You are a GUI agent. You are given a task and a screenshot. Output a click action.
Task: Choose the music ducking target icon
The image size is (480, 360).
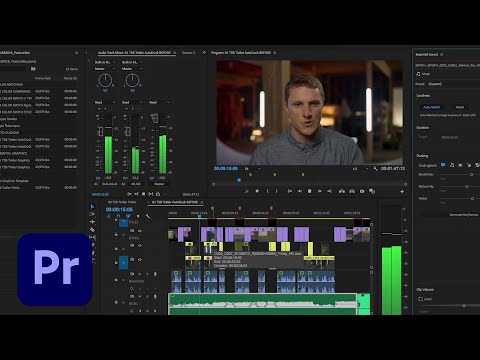[x=452, y=165]
